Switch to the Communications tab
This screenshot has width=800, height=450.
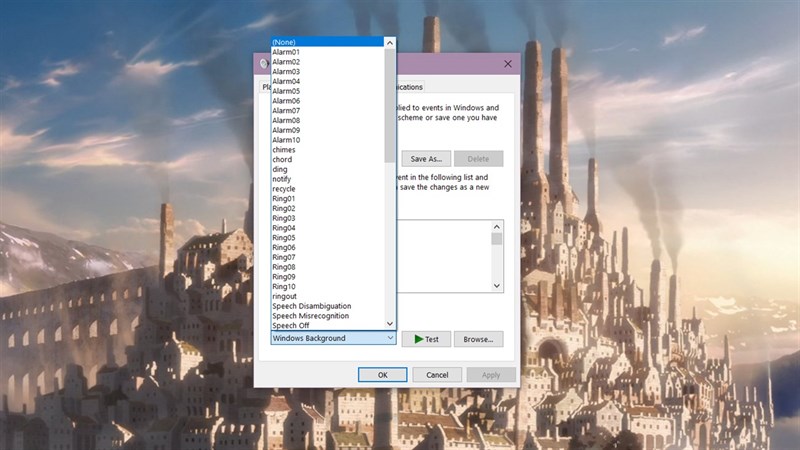[x=410, y=87]
